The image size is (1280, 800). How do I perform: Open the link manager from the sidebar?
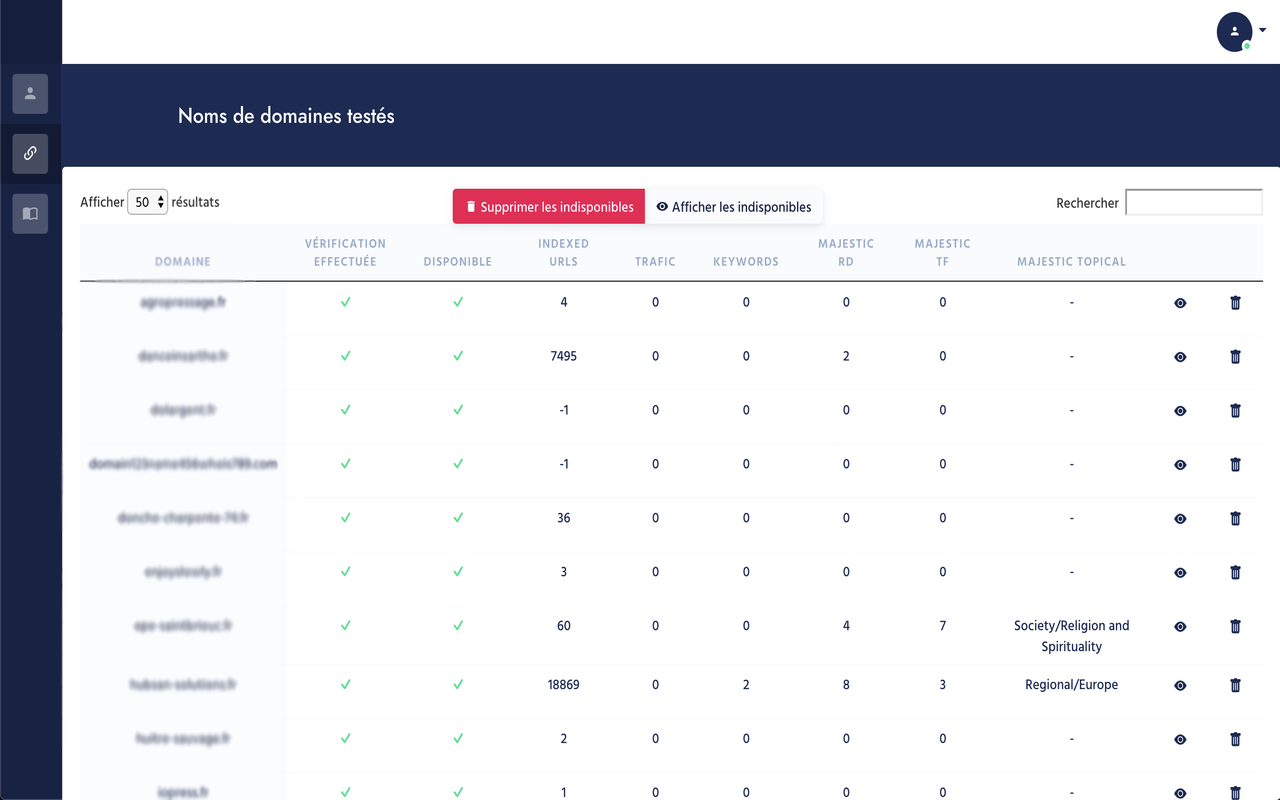30,153
